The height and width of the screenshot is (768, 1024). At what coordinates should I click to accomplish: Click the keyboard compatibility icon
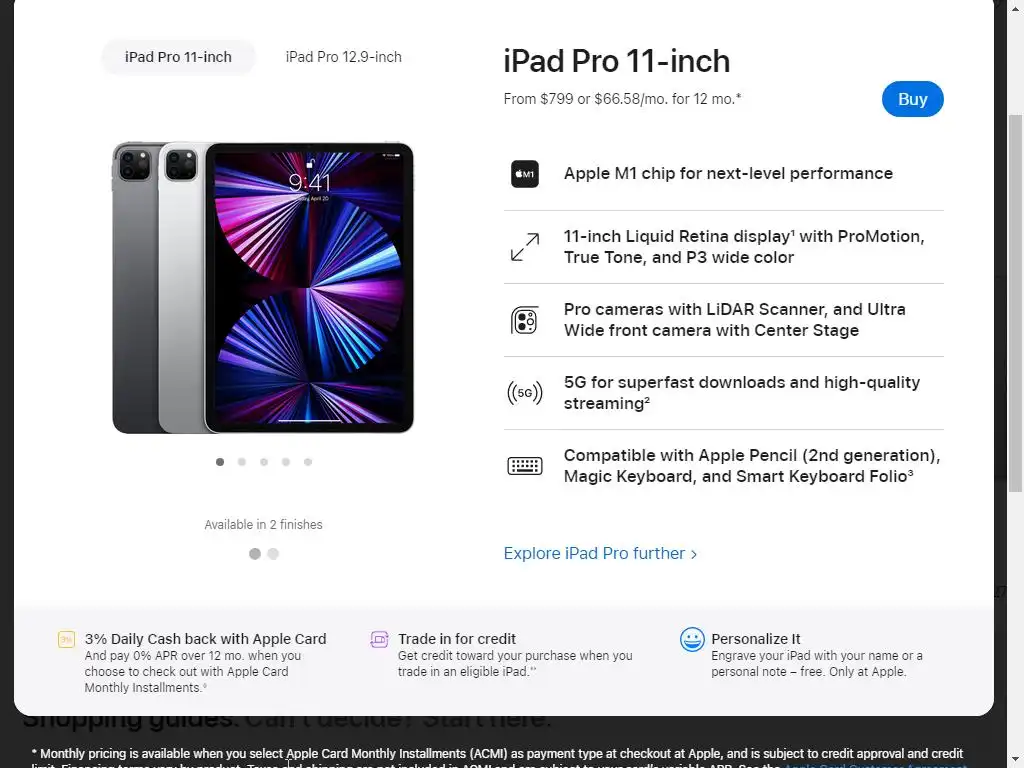coord(524,466)
